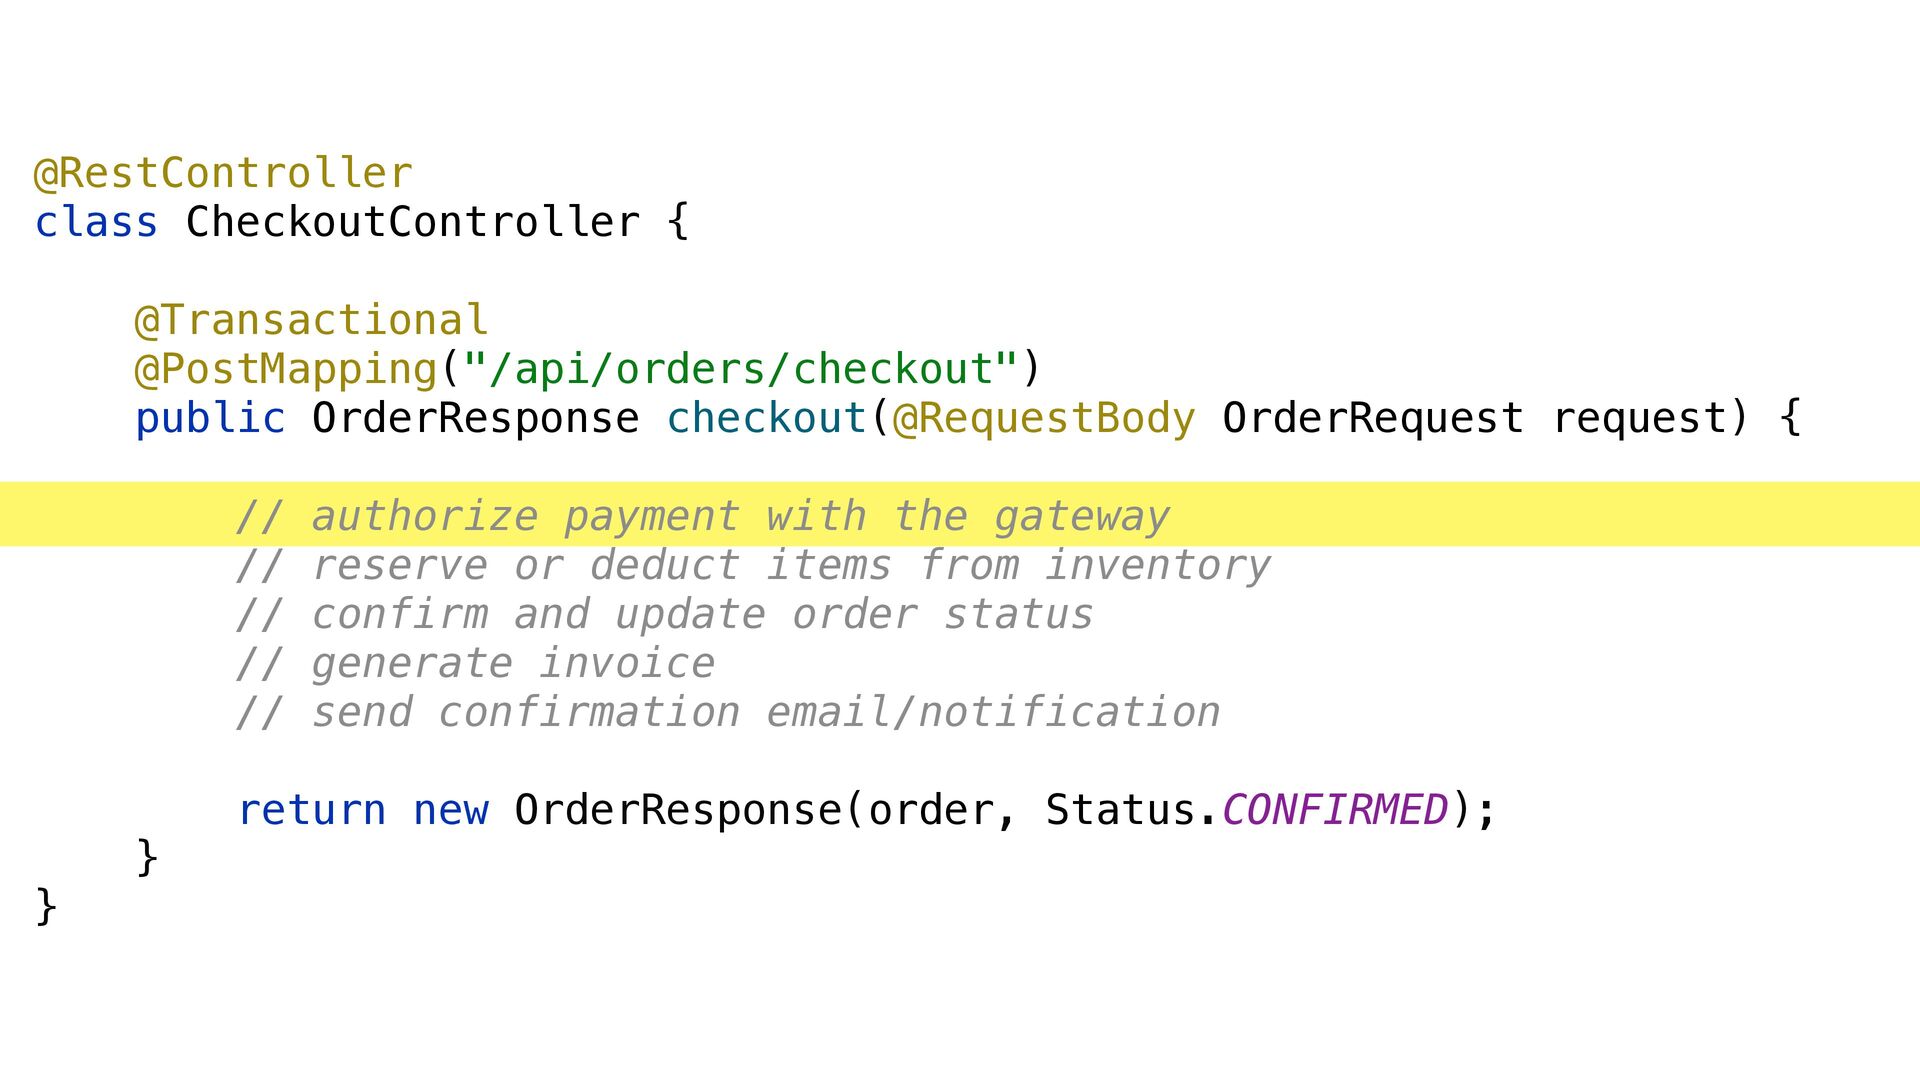Image resolution: width=1920 pixels, height=1080 pixels.
Task: Click the @PostMapping annotation
Action: [286, 369]
